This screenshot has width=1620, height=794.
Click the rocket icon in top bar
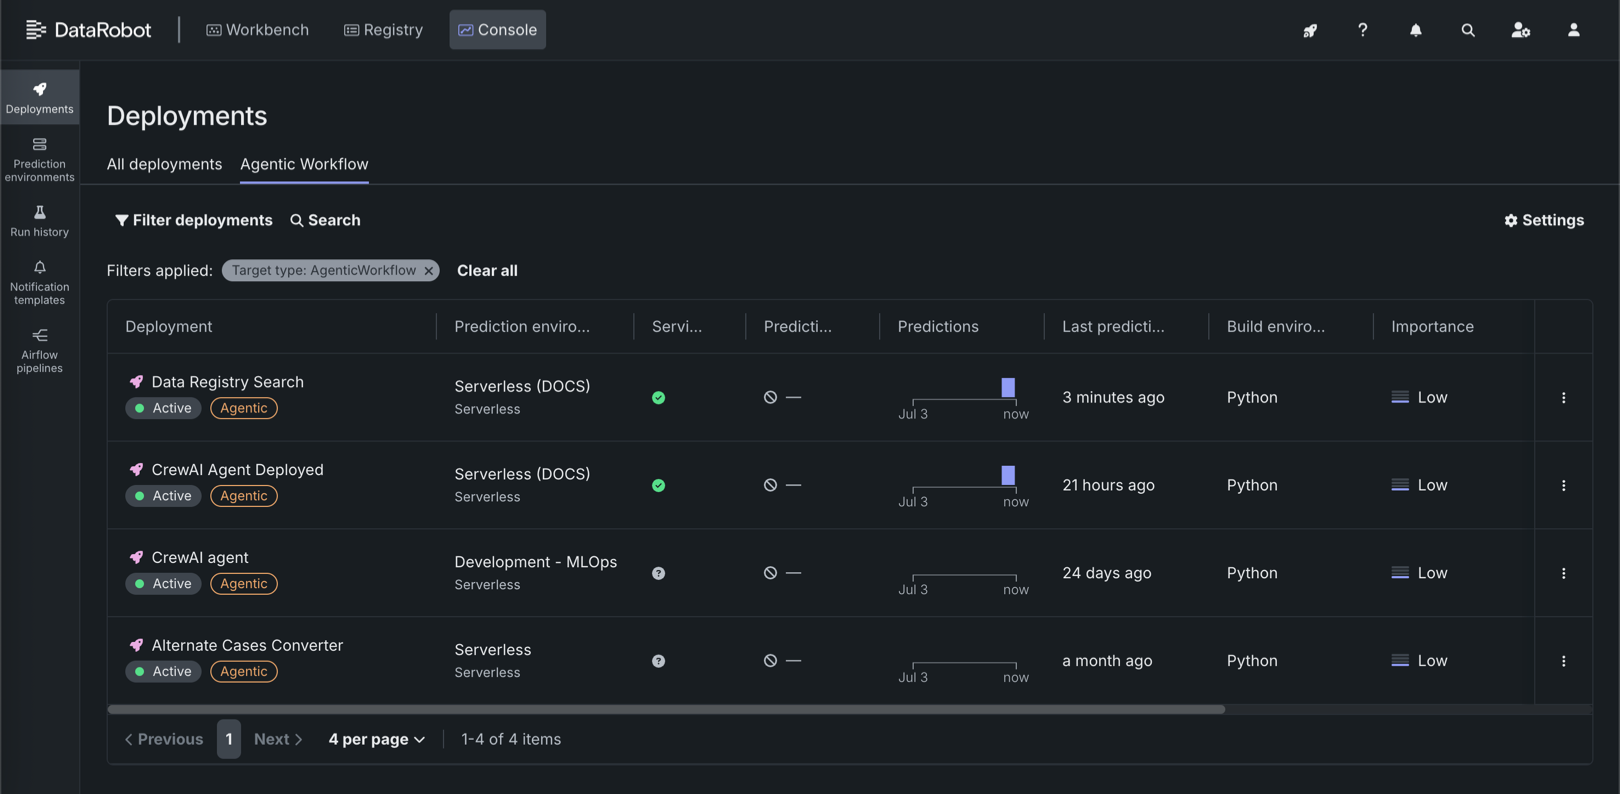click(x=1310, y=30)
